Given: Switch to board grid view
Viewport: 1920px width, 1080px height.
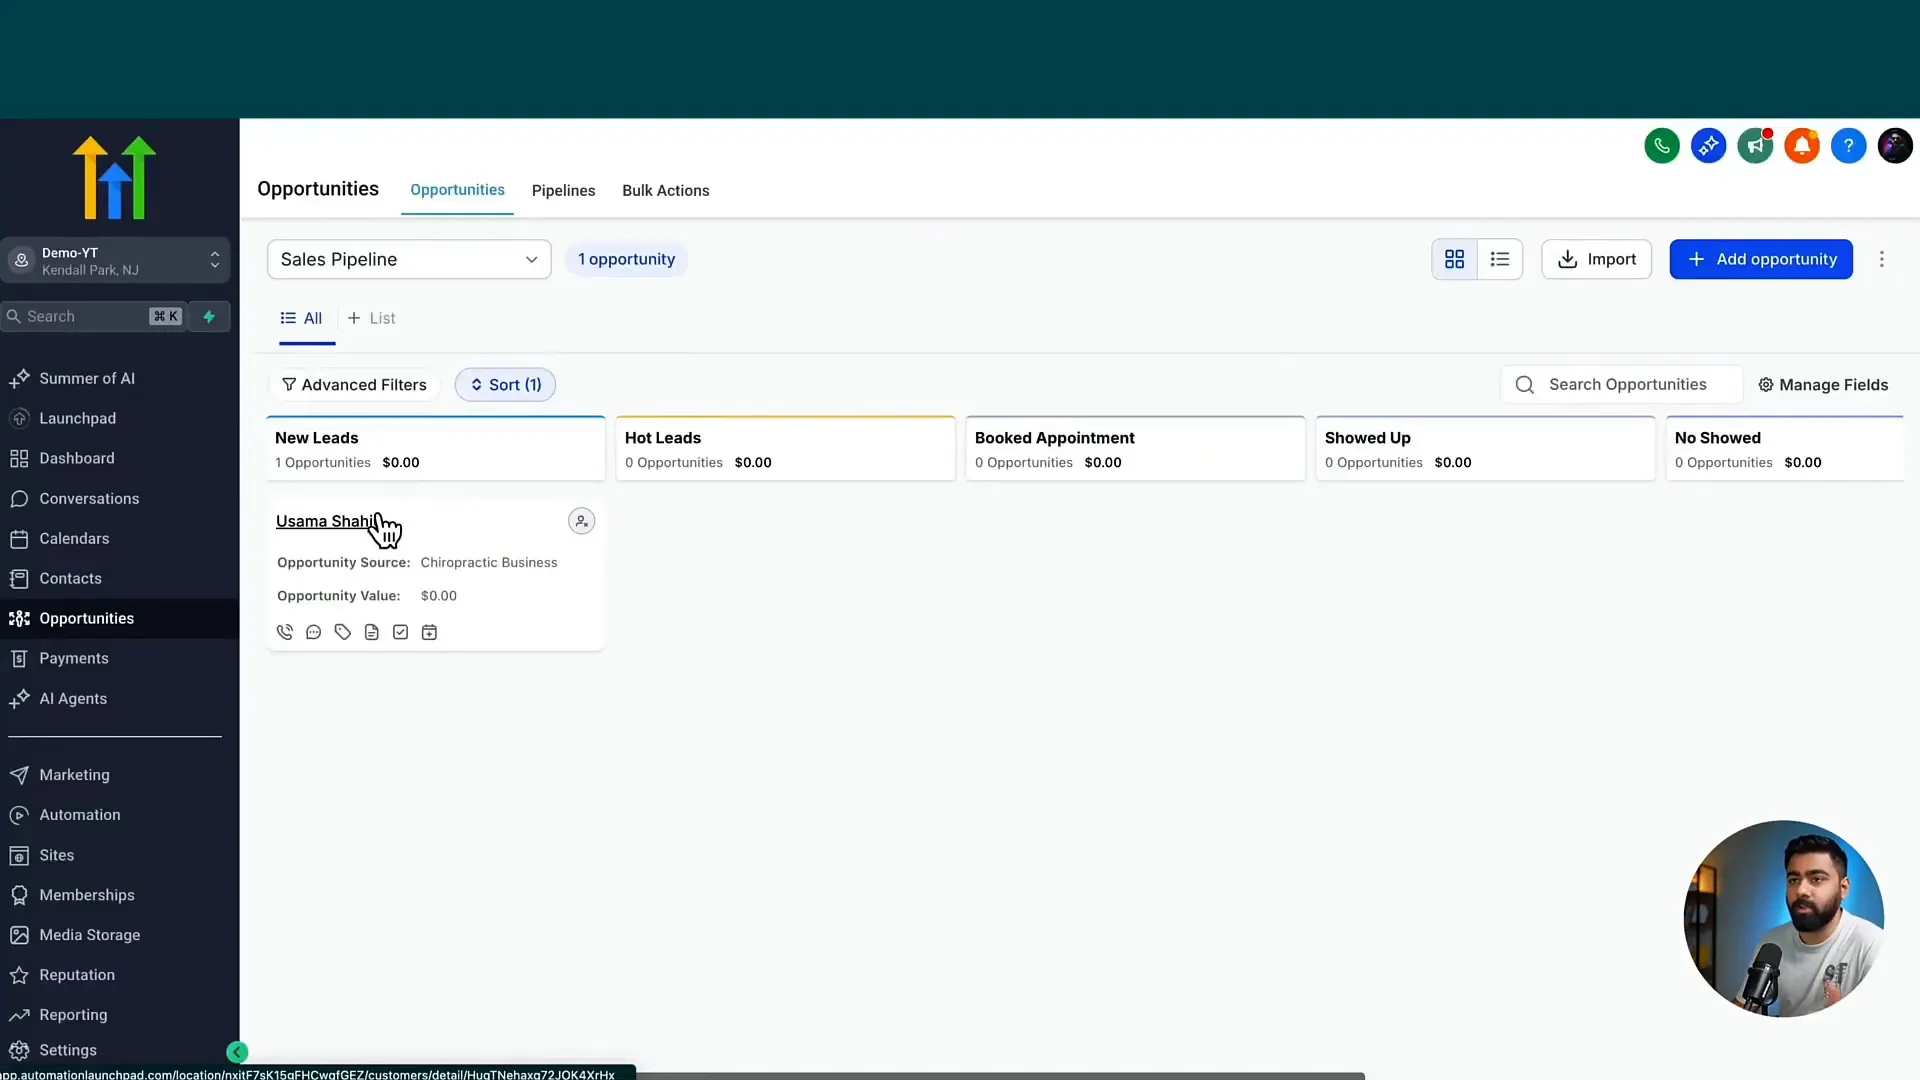Looking at the screenshot, I should click(x=1454, y=259).
